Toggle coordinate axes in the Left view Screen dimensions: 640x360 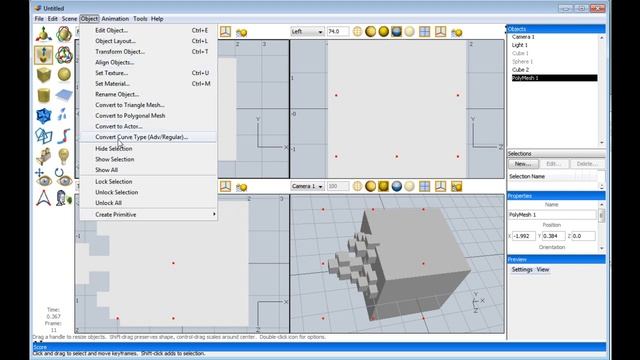pos(440,31)
